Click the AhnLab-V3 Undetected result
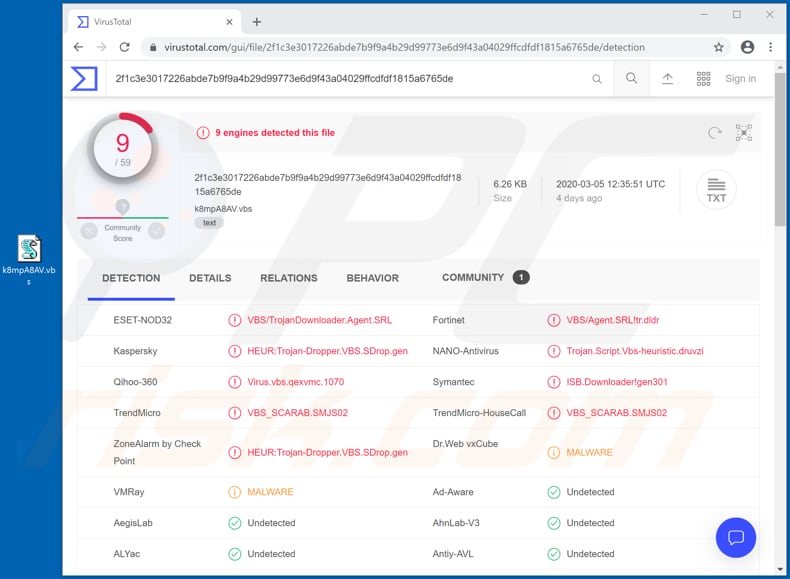 pyautogui.click(x=590, y=523)
